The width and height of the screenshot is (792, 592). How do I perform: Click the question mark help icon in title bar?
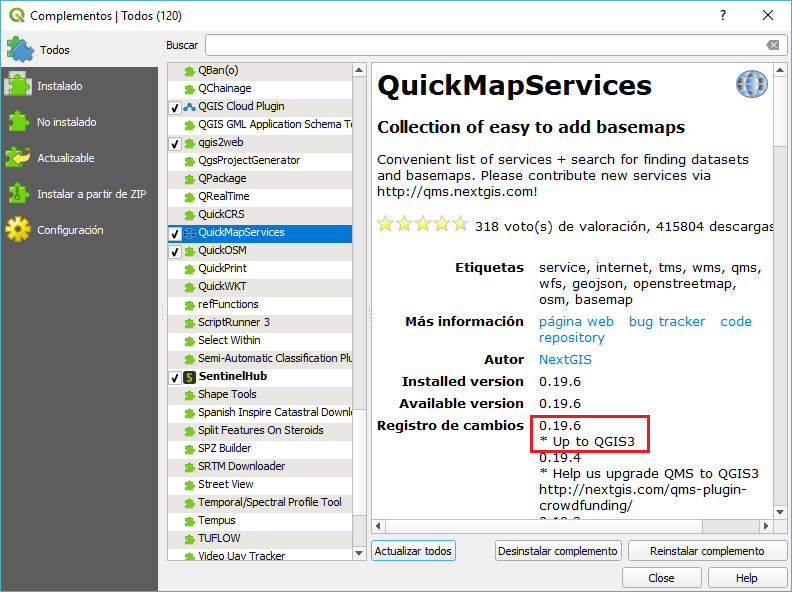723,15
